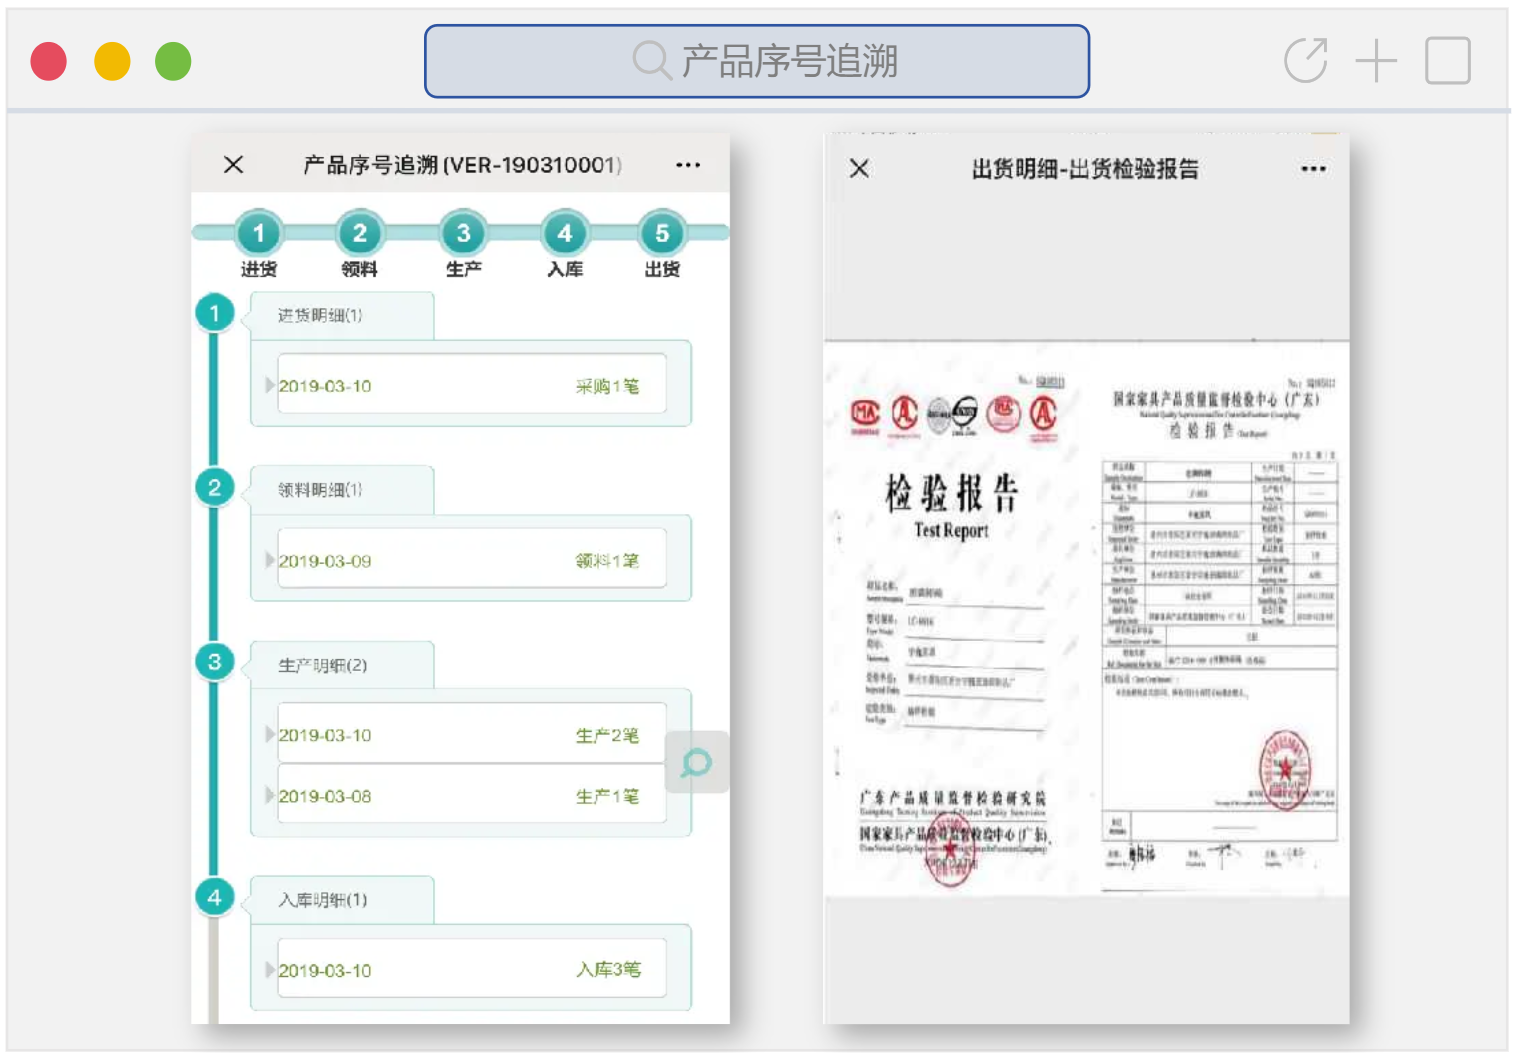Viewport: 1513px width, 1053px height.
Task: Close the 出货检验报告 panel with X
Action: (x=859, y=169)
